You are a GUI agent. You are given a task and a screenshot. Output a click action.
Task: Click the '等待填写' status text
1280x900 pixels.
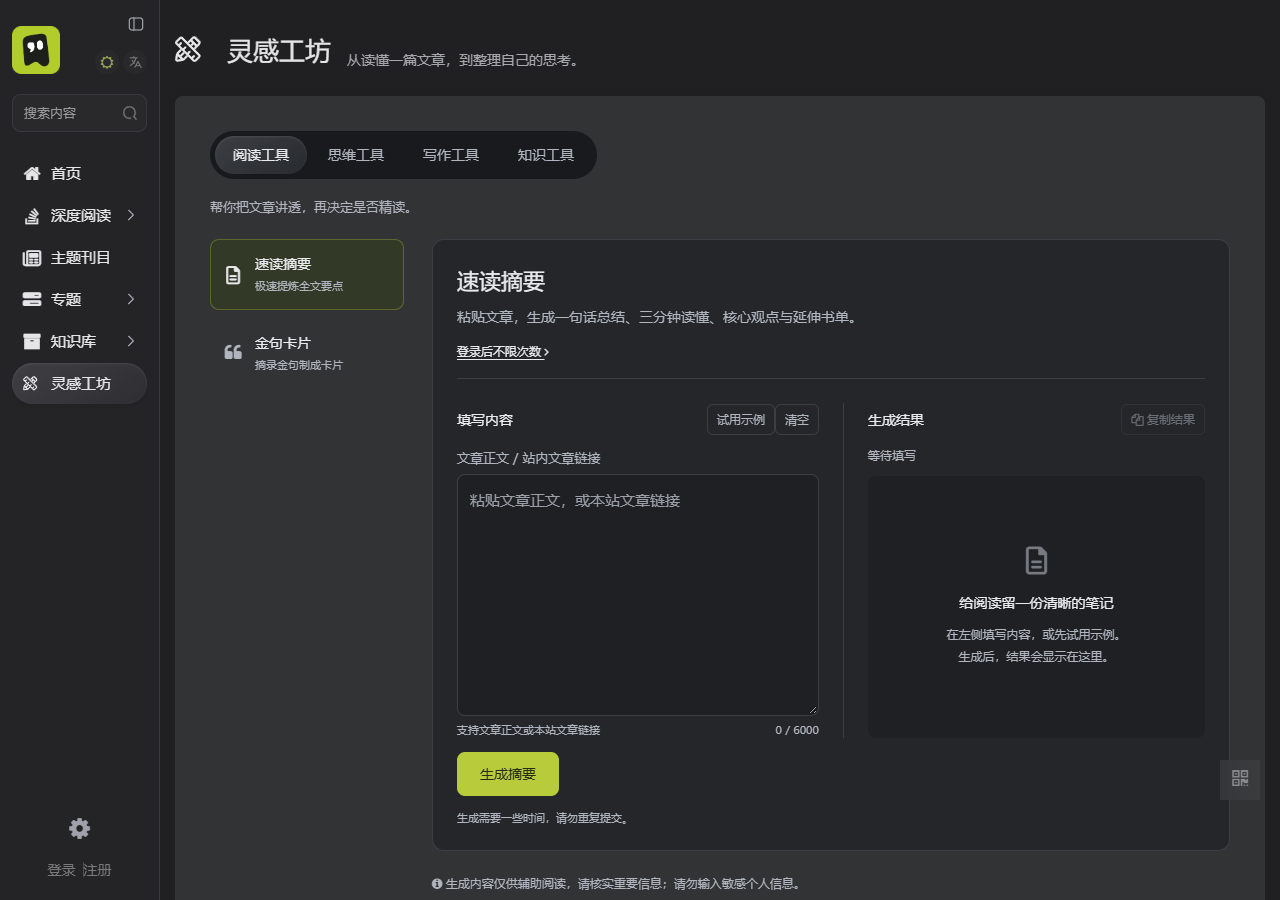tap(892, 456)
